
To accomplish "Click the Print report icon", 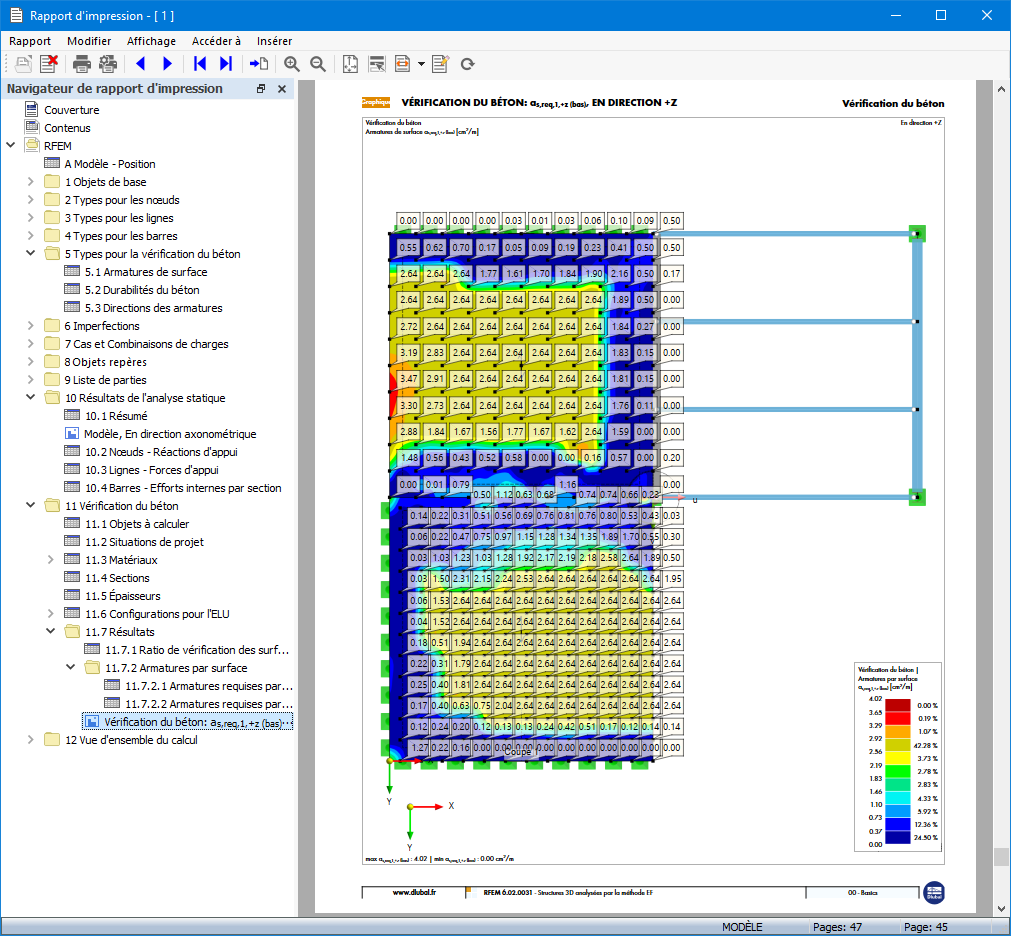I will [x=82, y=64].
